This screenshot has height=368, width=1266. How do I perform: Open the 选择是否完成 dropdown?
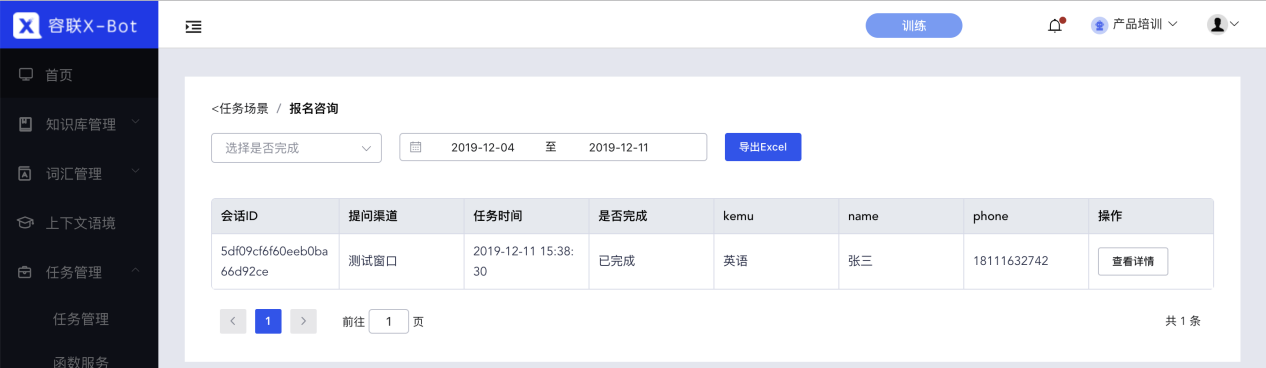(x=296, y=148)
